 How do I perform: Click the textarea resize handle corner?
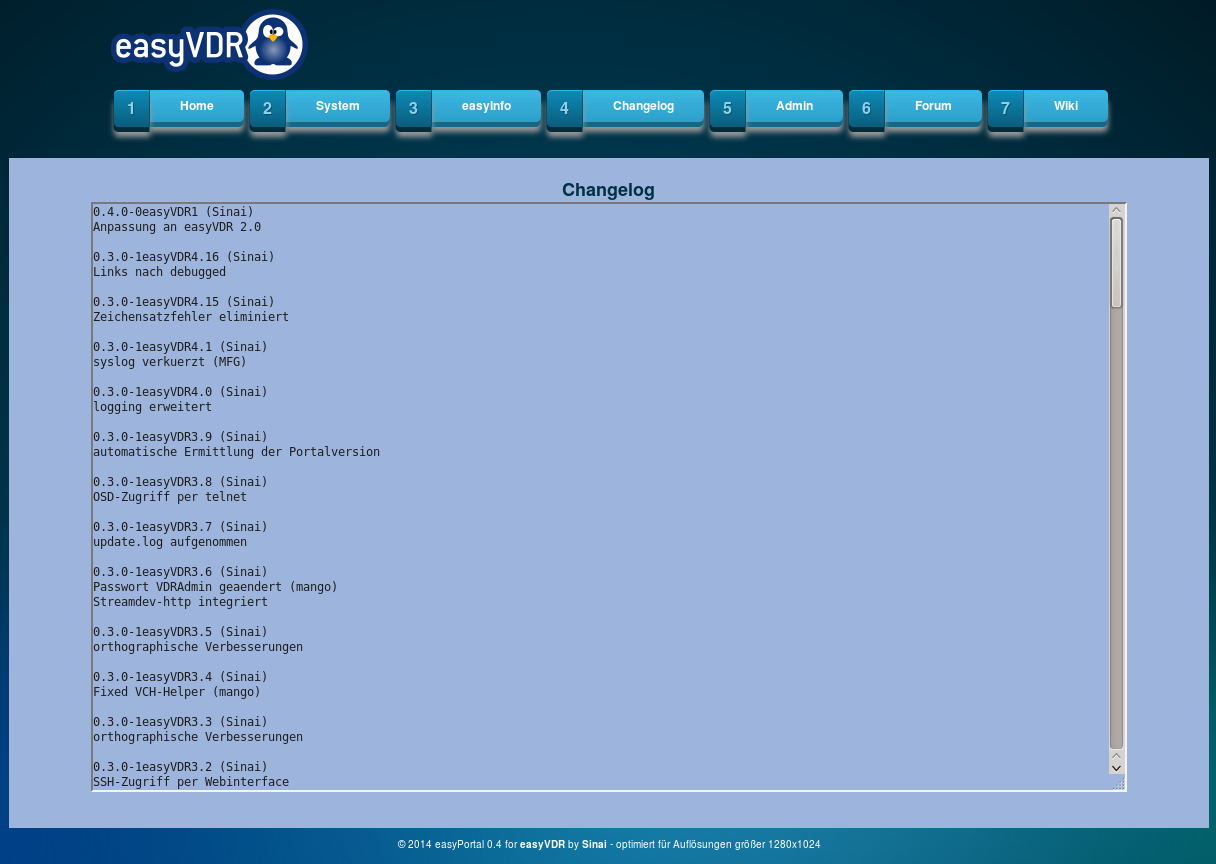(x=1119, y=783)
